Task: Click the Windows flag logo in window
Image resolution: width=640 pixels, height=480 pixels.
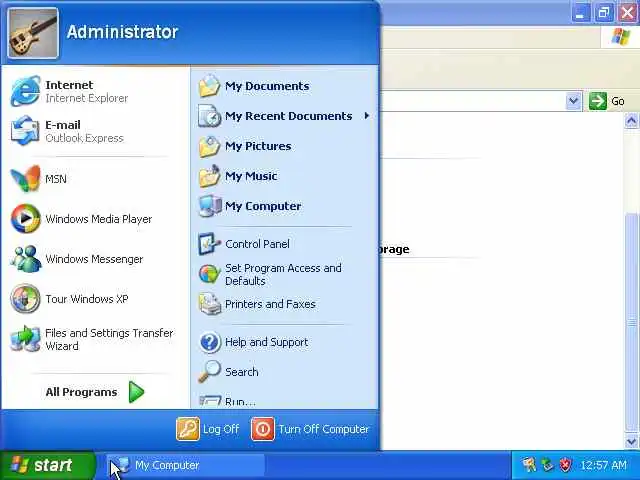Action: tap(620, 37)
